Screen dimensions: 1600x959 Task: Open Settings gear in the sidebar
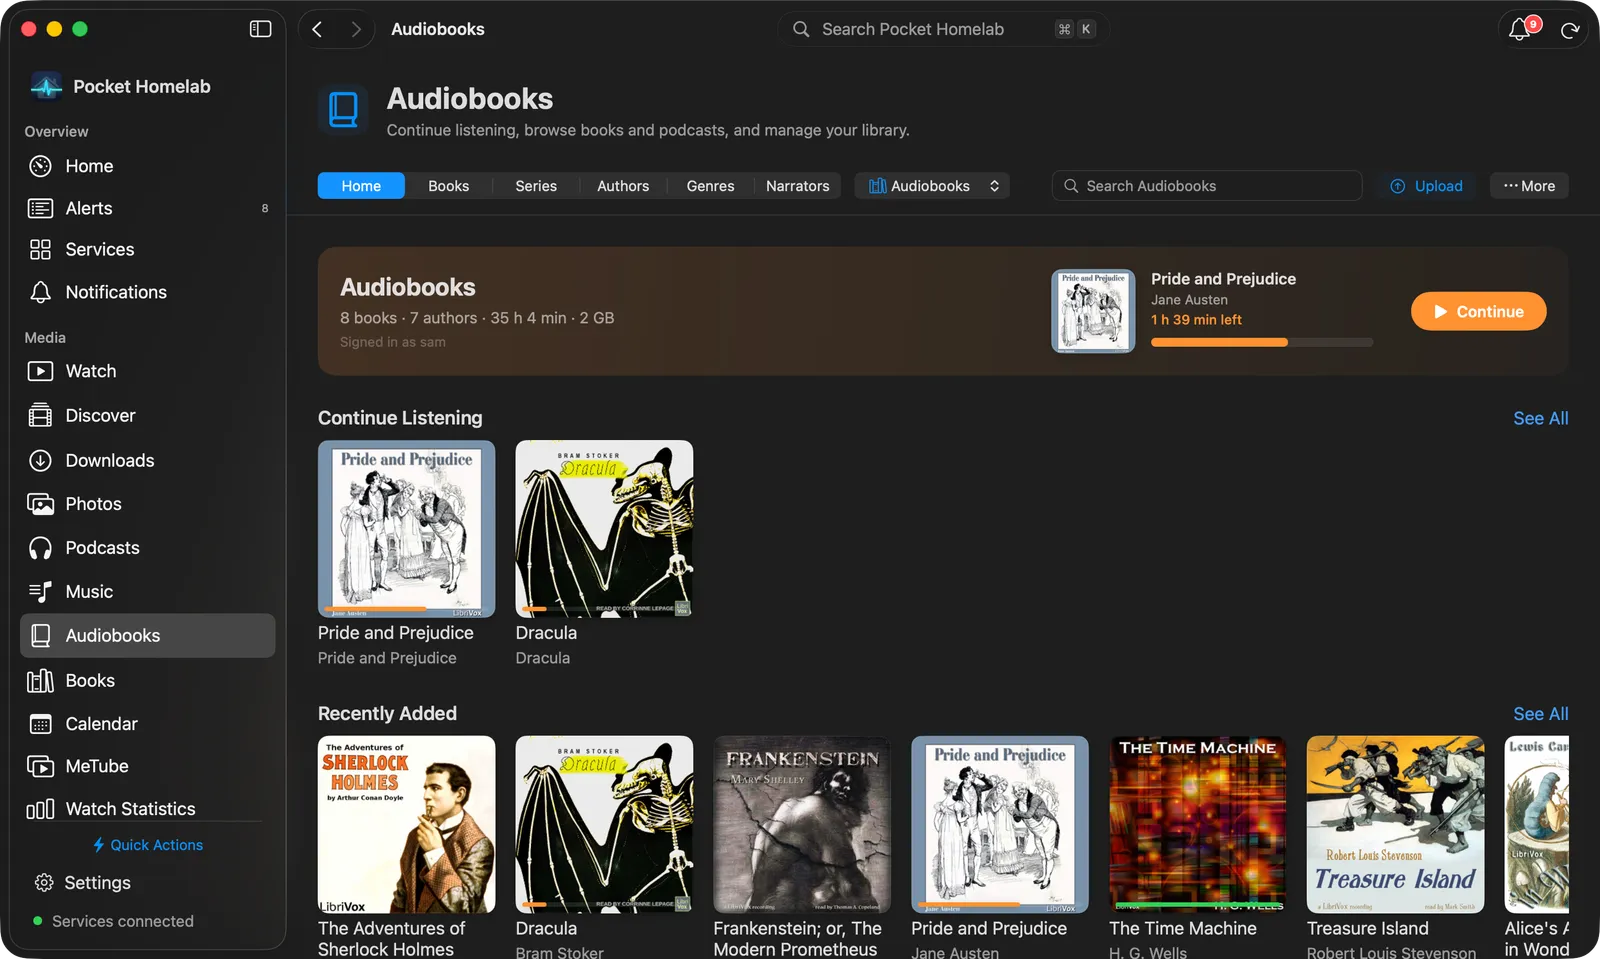point(43,883)
